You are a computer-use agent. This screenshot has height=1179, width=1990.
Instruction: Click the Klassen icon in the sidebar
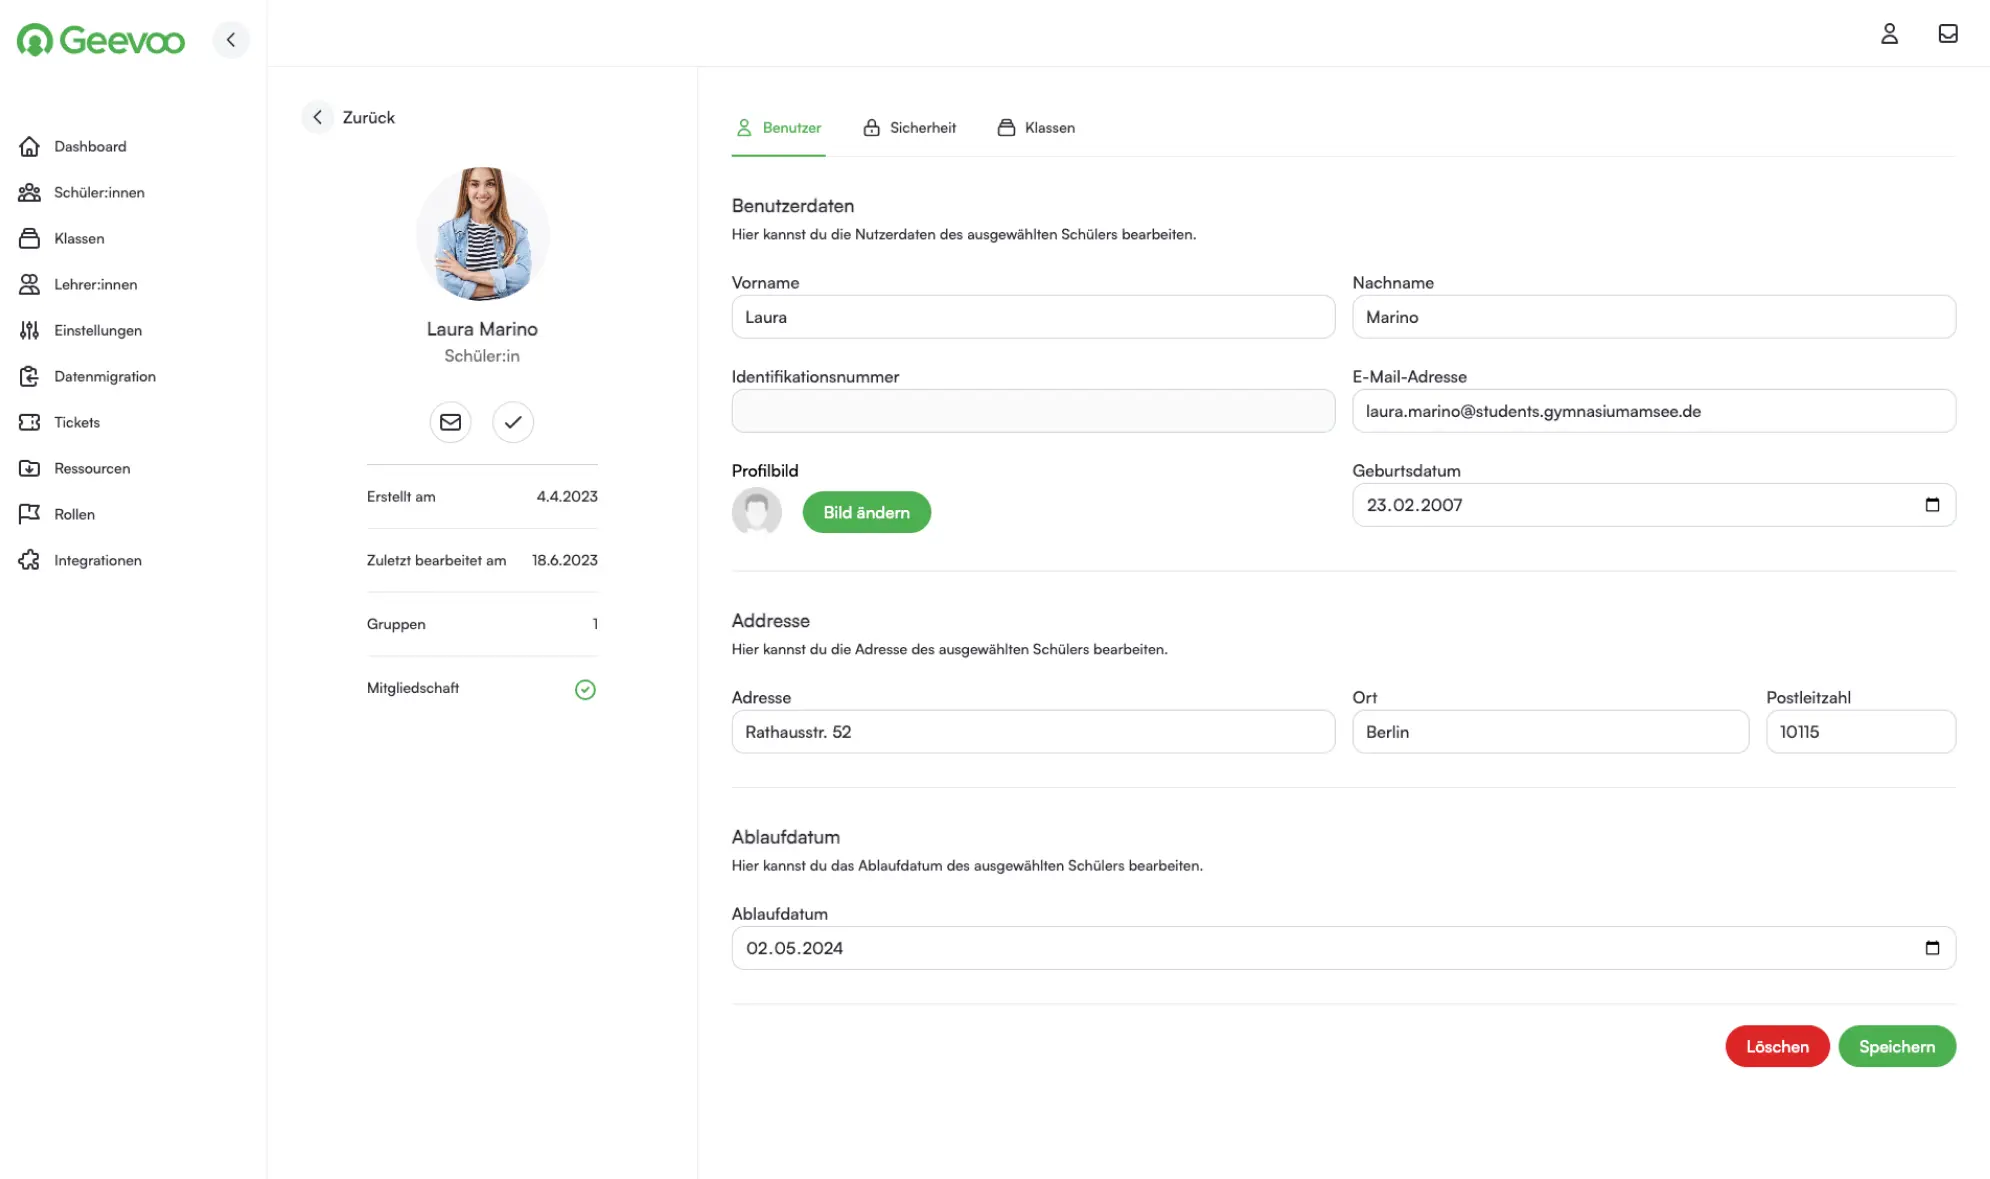30,239
